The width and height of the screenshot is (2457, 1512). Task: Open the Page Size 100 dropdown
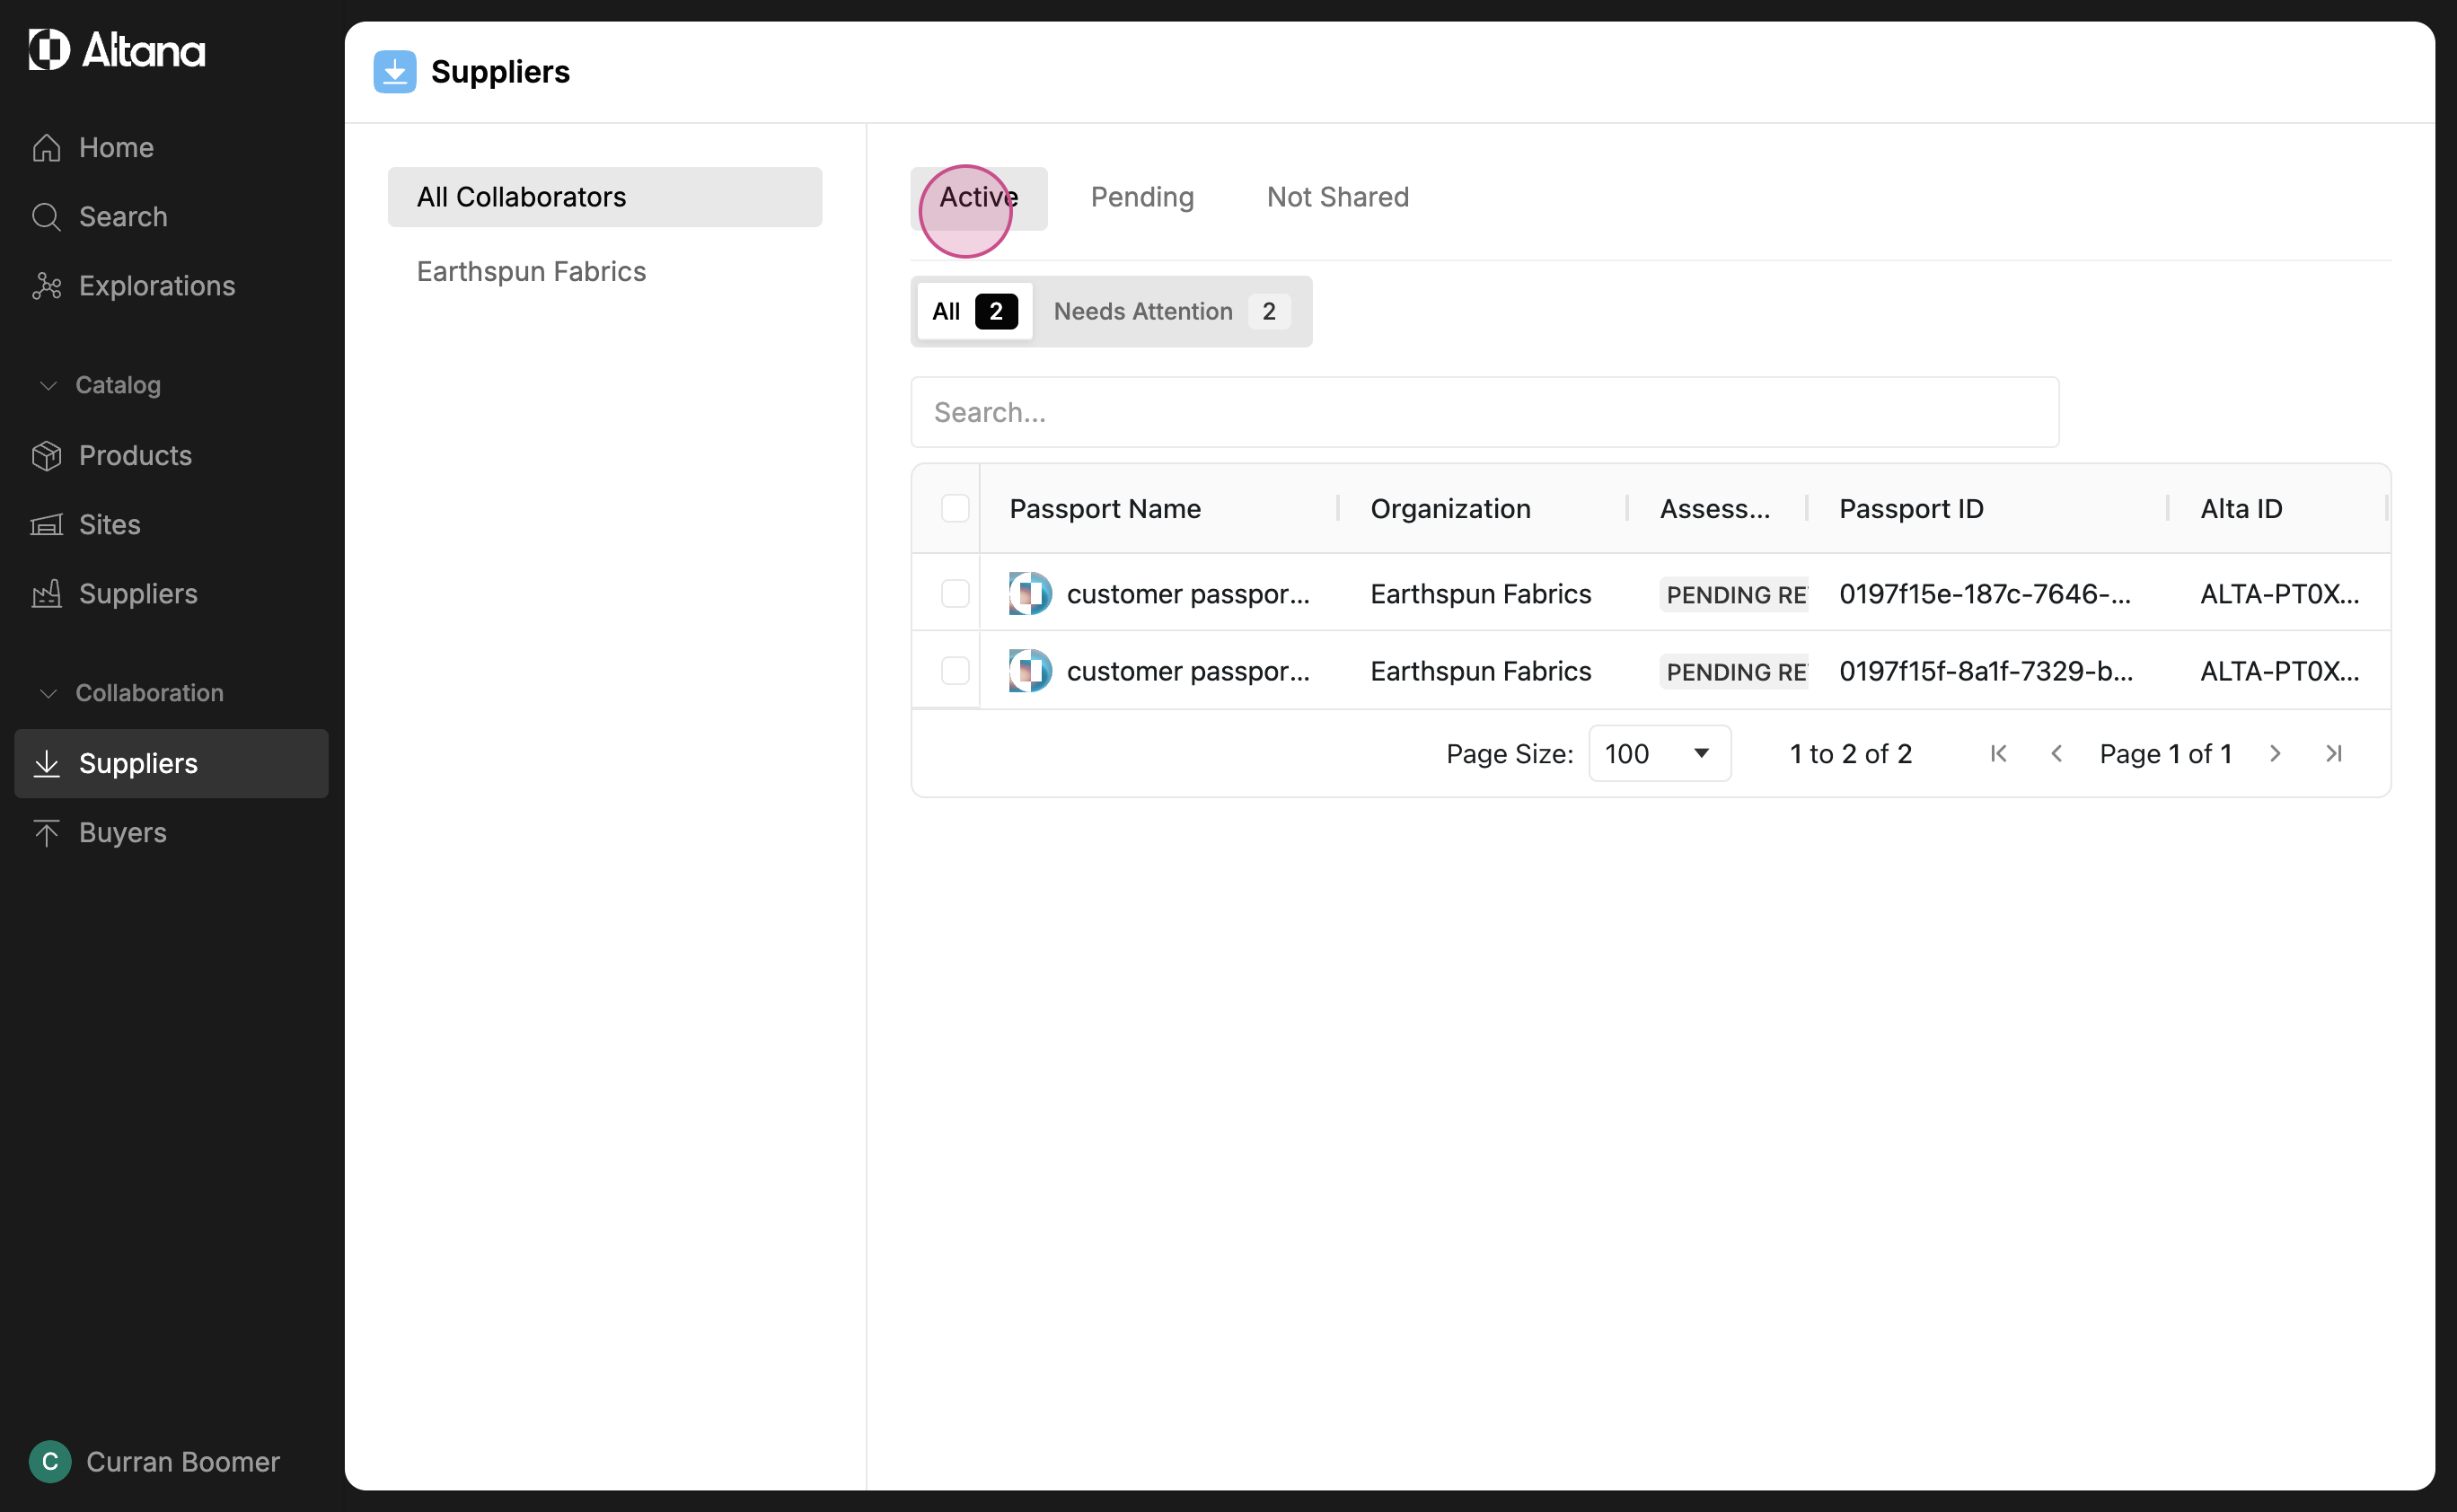click(1659, 754)
